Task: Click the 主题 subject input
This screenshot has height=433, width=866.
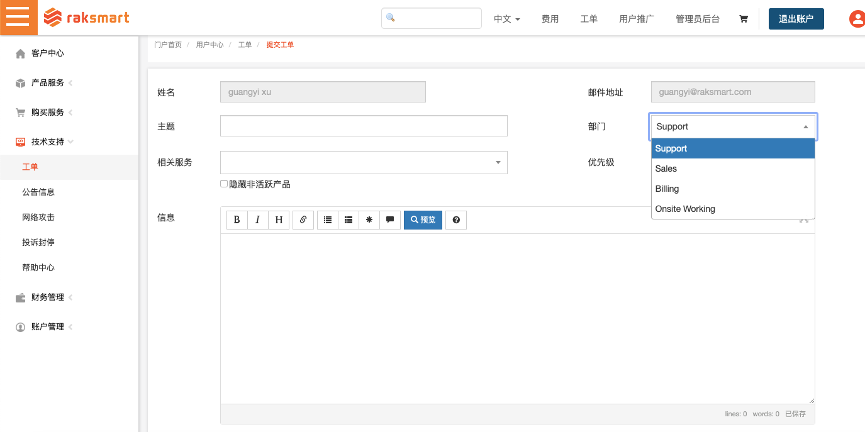Action: [363, 126]
